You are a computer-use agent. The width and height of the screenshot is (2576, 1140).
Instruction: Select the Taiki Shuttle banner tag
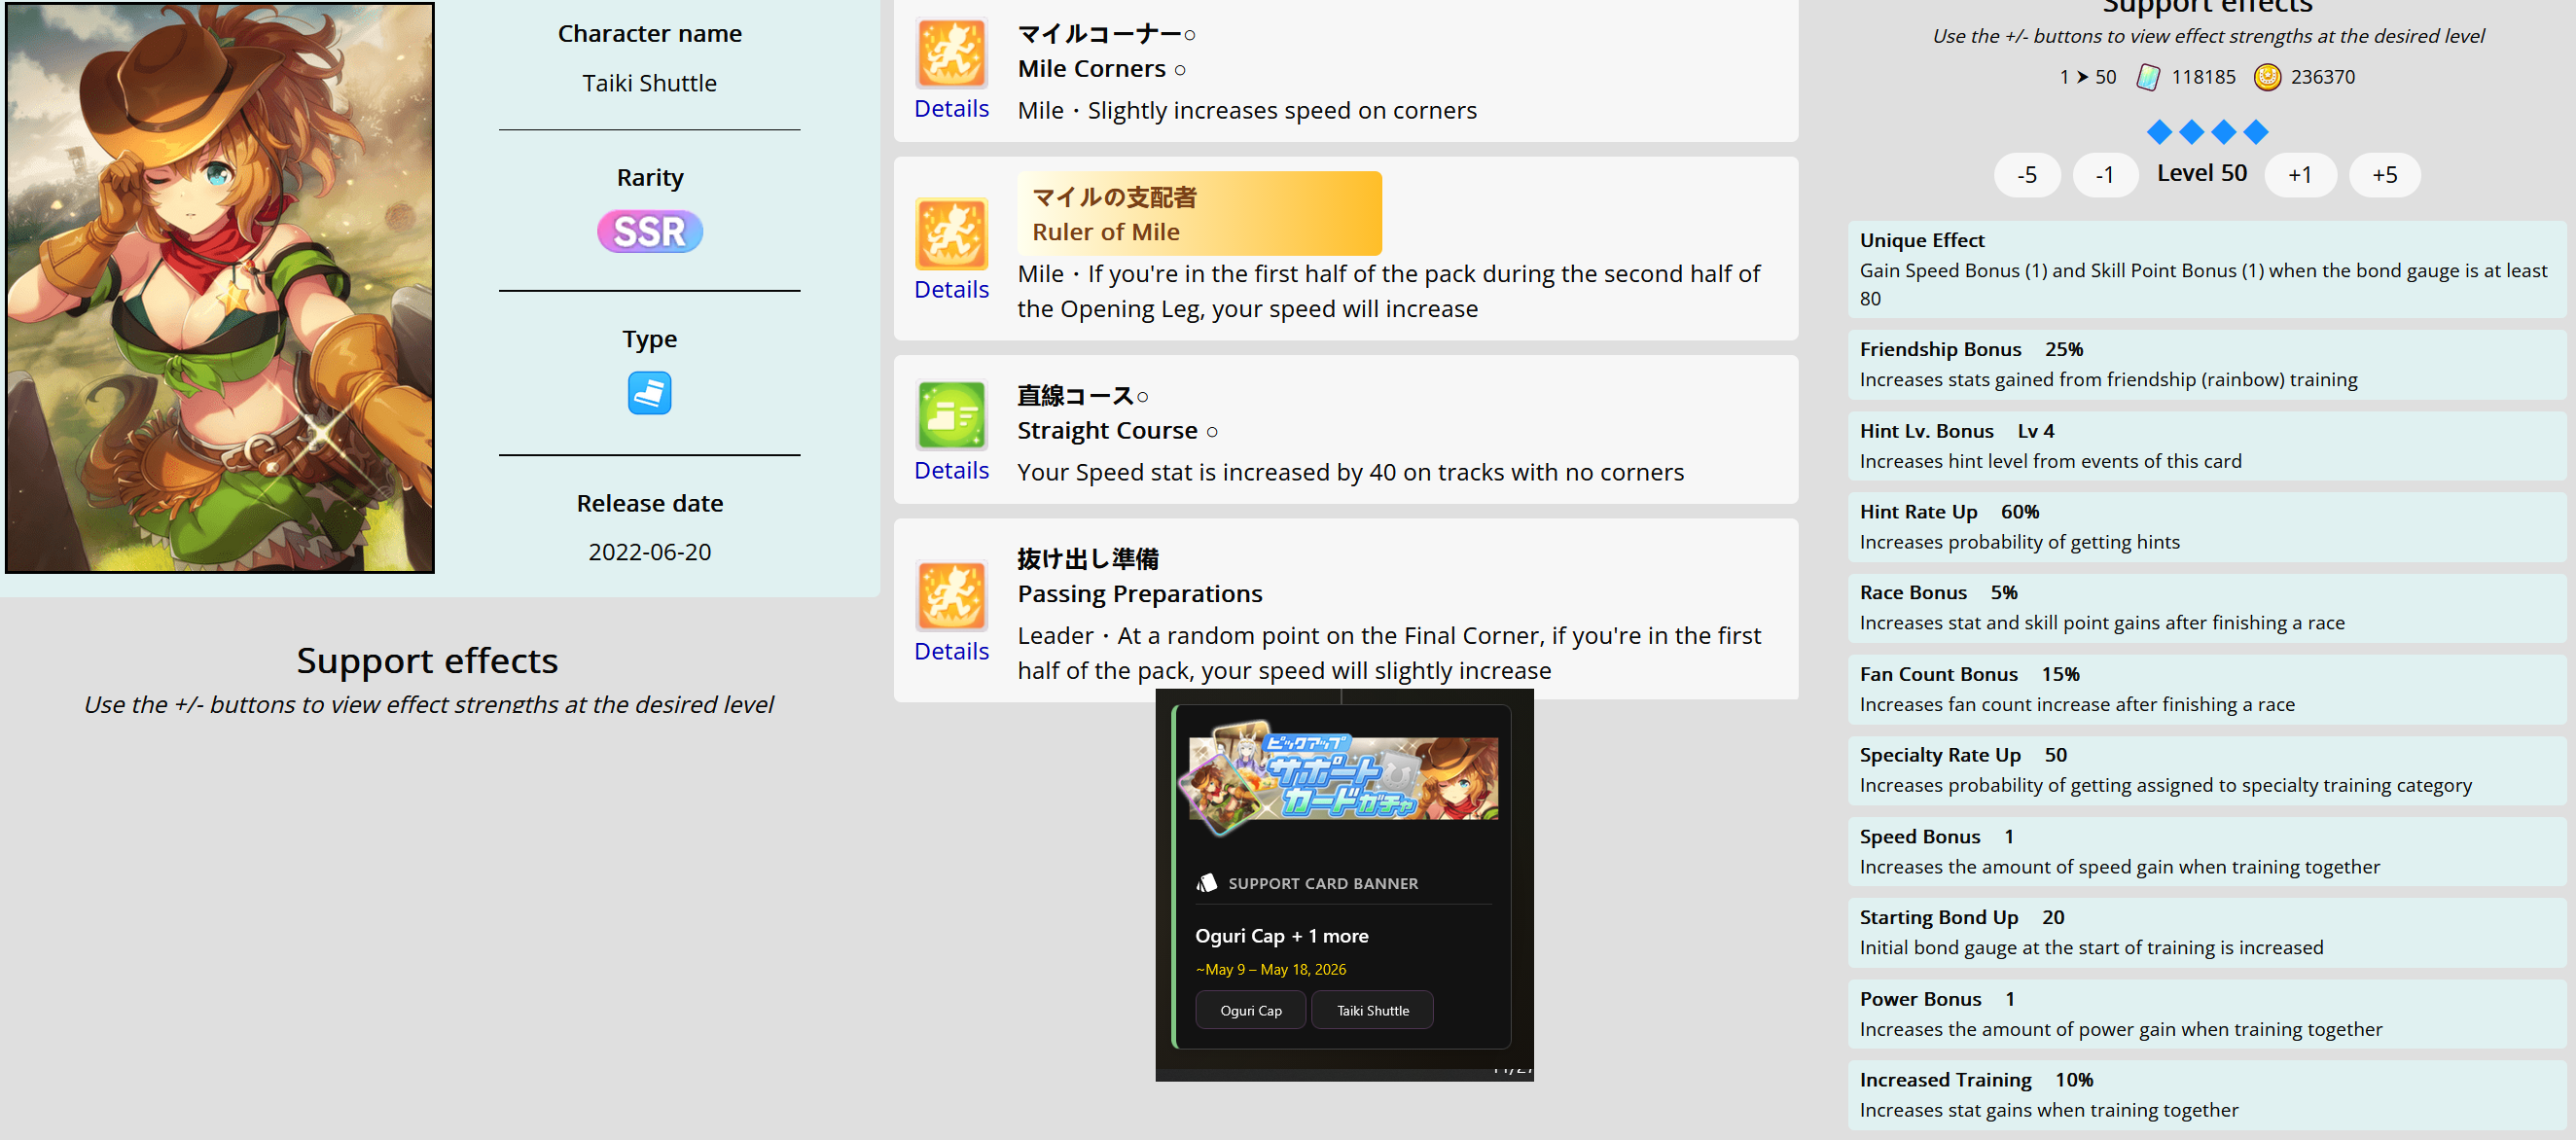[x=1371, y=1010]
